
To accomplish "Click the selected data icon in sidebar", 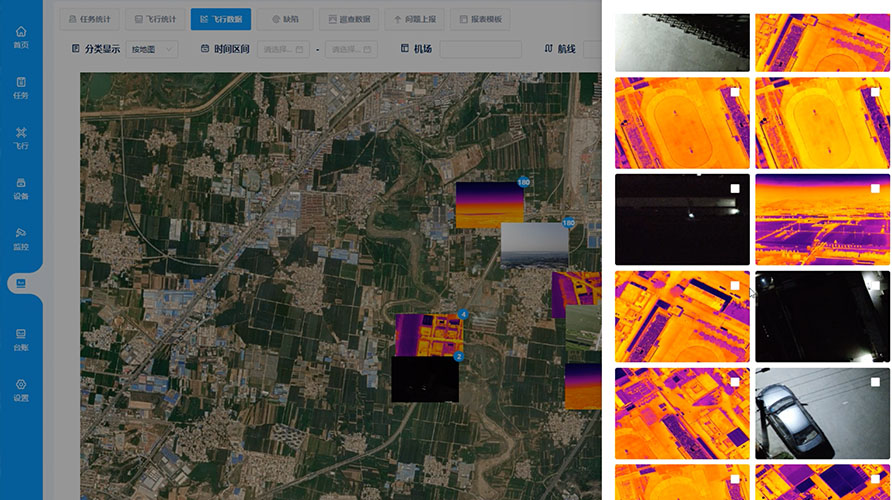I will click(x=21, y=285).
